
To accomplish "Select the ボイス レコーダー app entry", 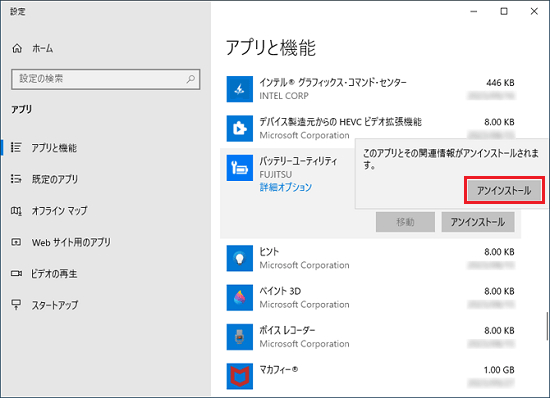I will 370,337.
